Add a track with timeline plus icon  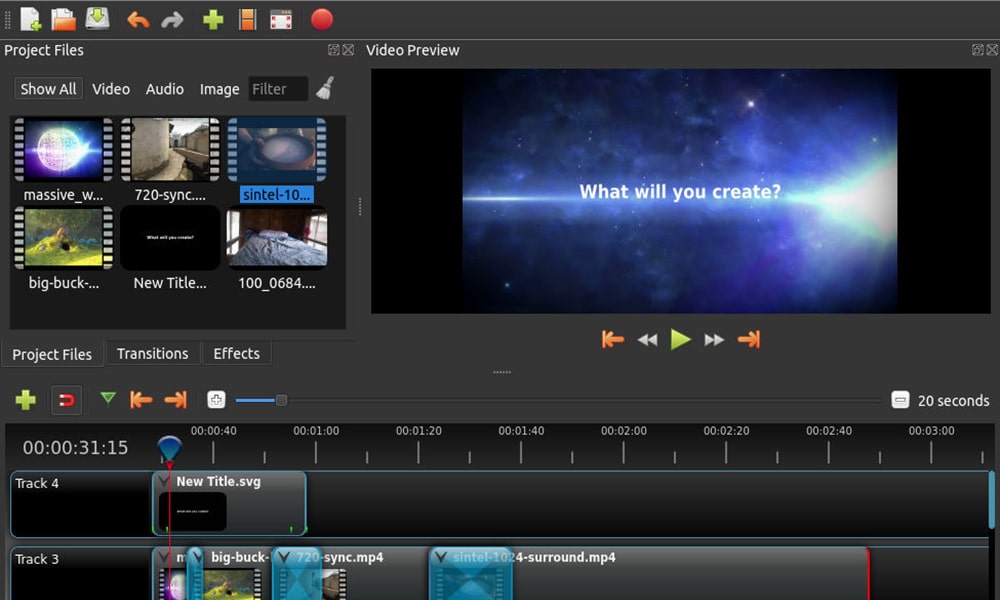[x=26, y=400]
